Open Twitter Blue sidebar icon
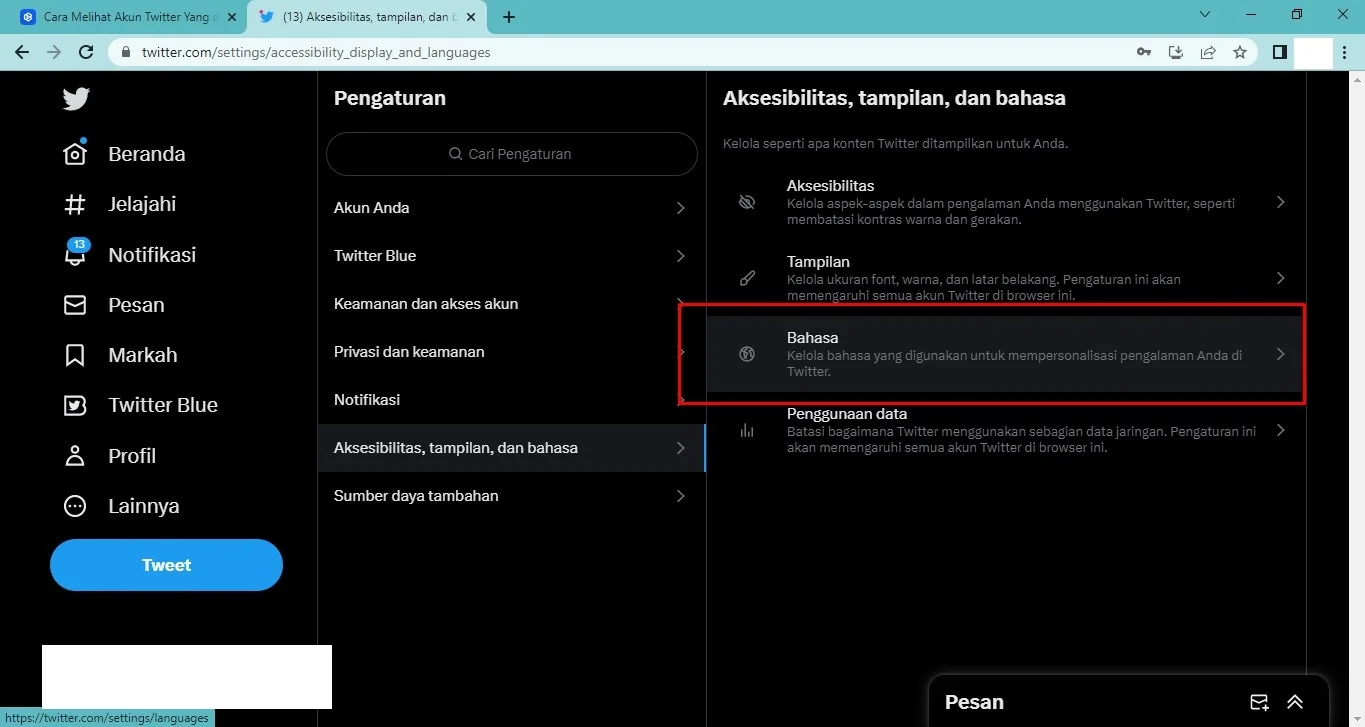Screen dimensions: 1365x727 (x=75, y=405)
